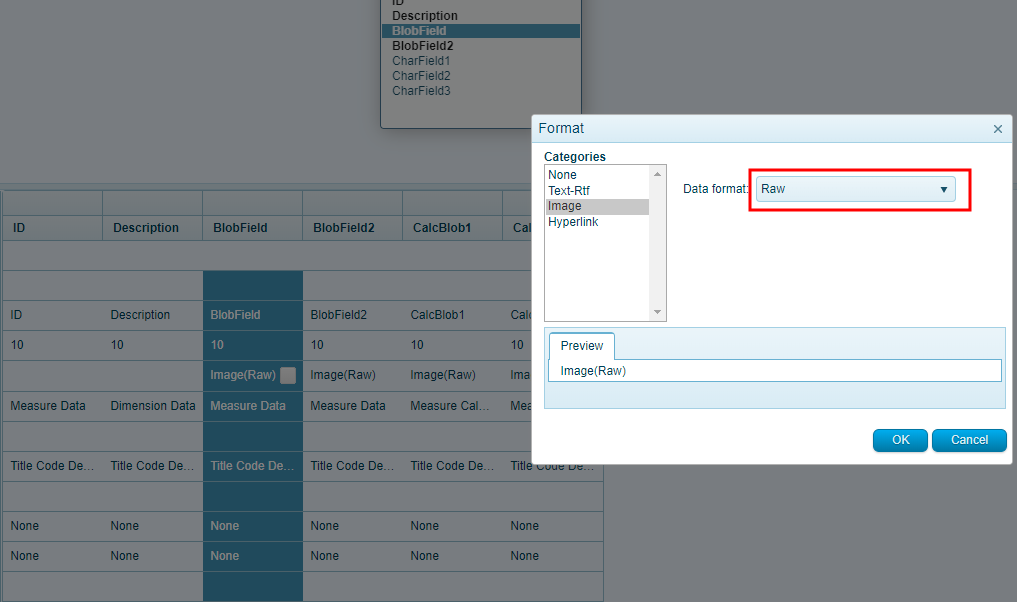Choose the Image category
The height and width of the screenshot is (602, 1017).
click(564, 206)
